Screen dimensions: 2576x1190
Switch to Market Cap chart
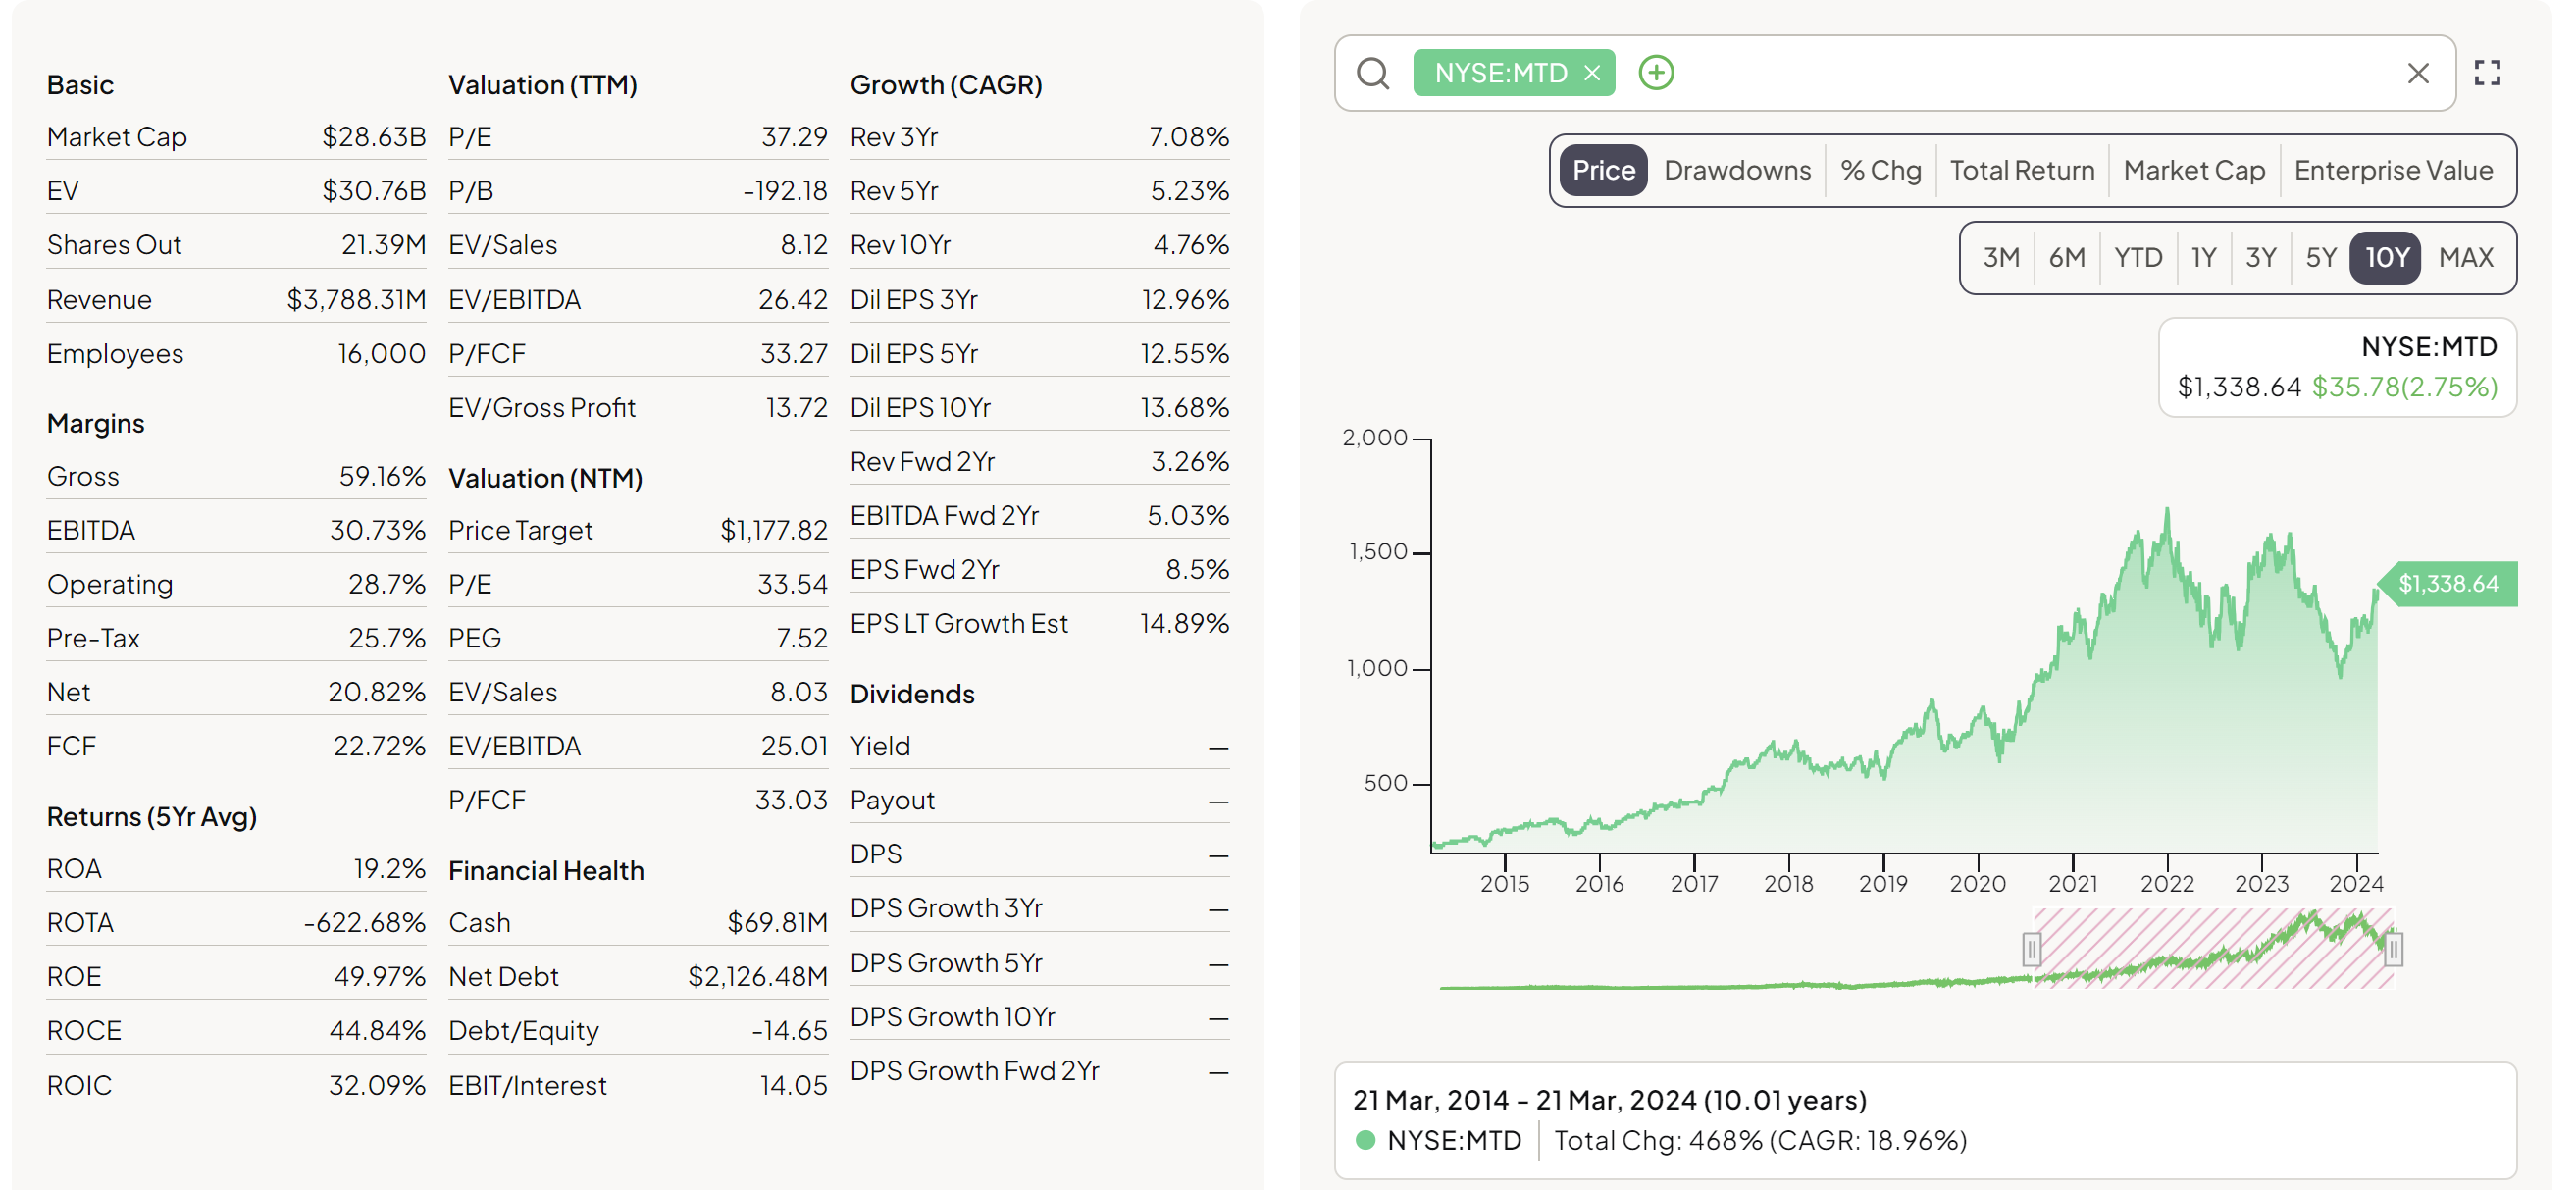coord(2193,171)
